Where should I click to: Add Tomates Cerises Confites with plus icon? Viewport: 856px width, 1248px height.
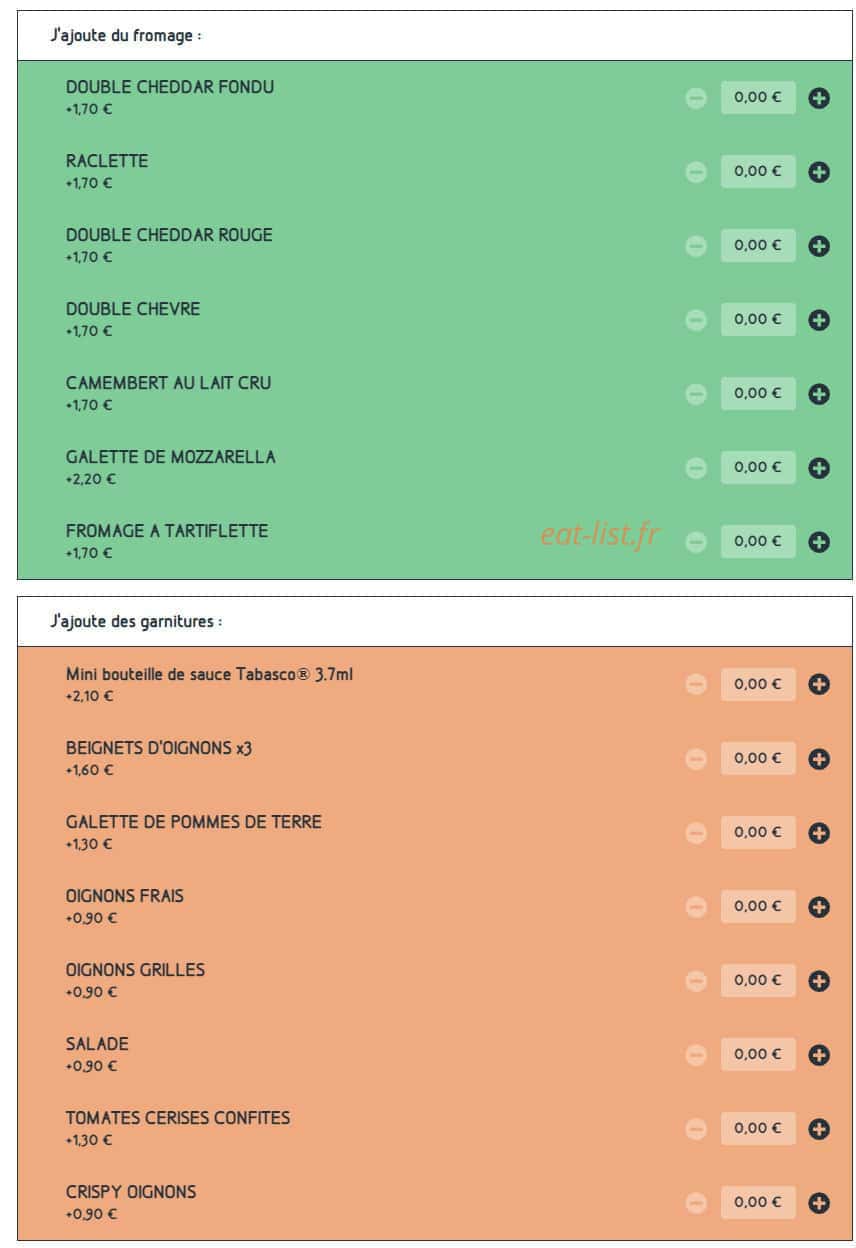point(819,1129)
